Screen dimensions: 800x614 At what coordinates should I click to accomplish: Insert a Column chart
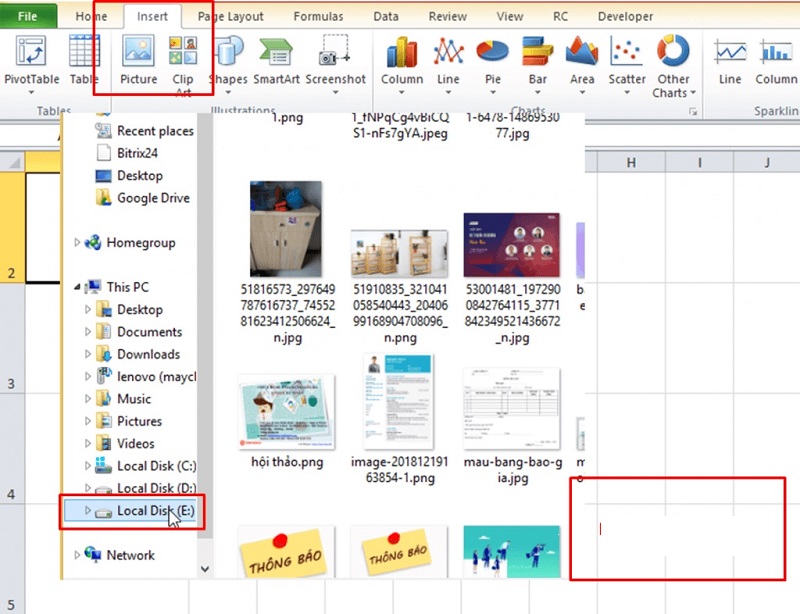(402, 59)
